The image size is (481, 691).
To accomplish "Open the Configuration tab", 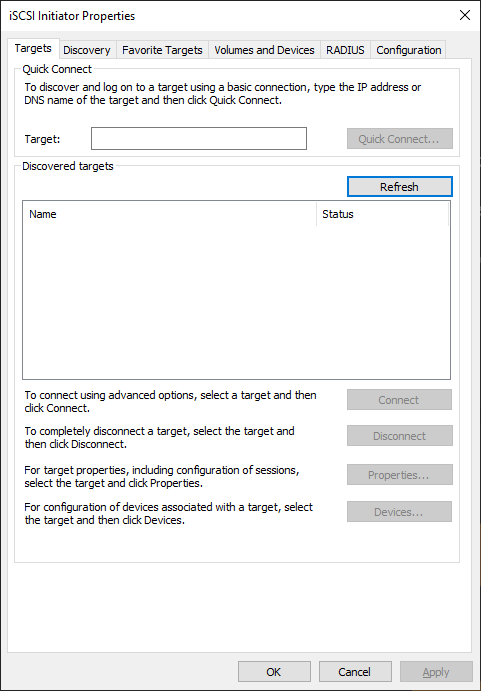I will click(409, 50).
